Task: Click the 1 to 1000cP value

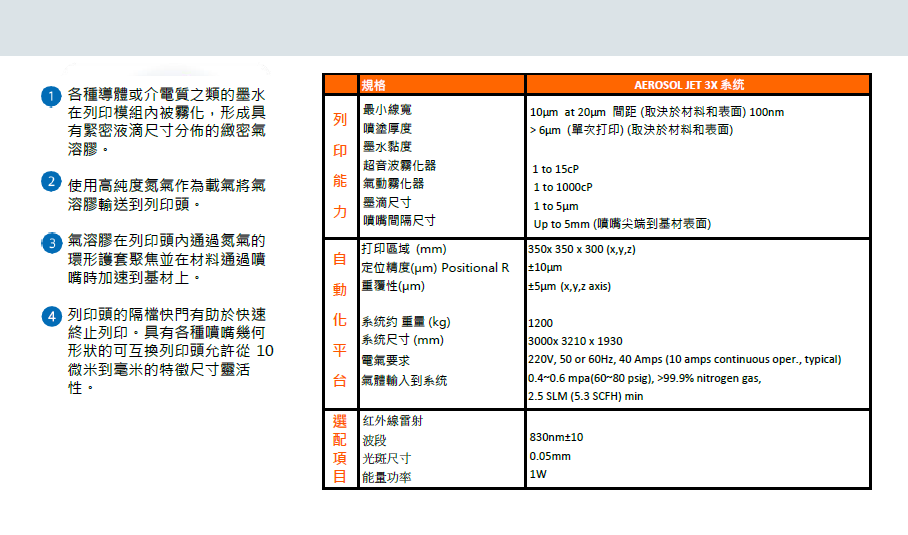Action: 563,187
